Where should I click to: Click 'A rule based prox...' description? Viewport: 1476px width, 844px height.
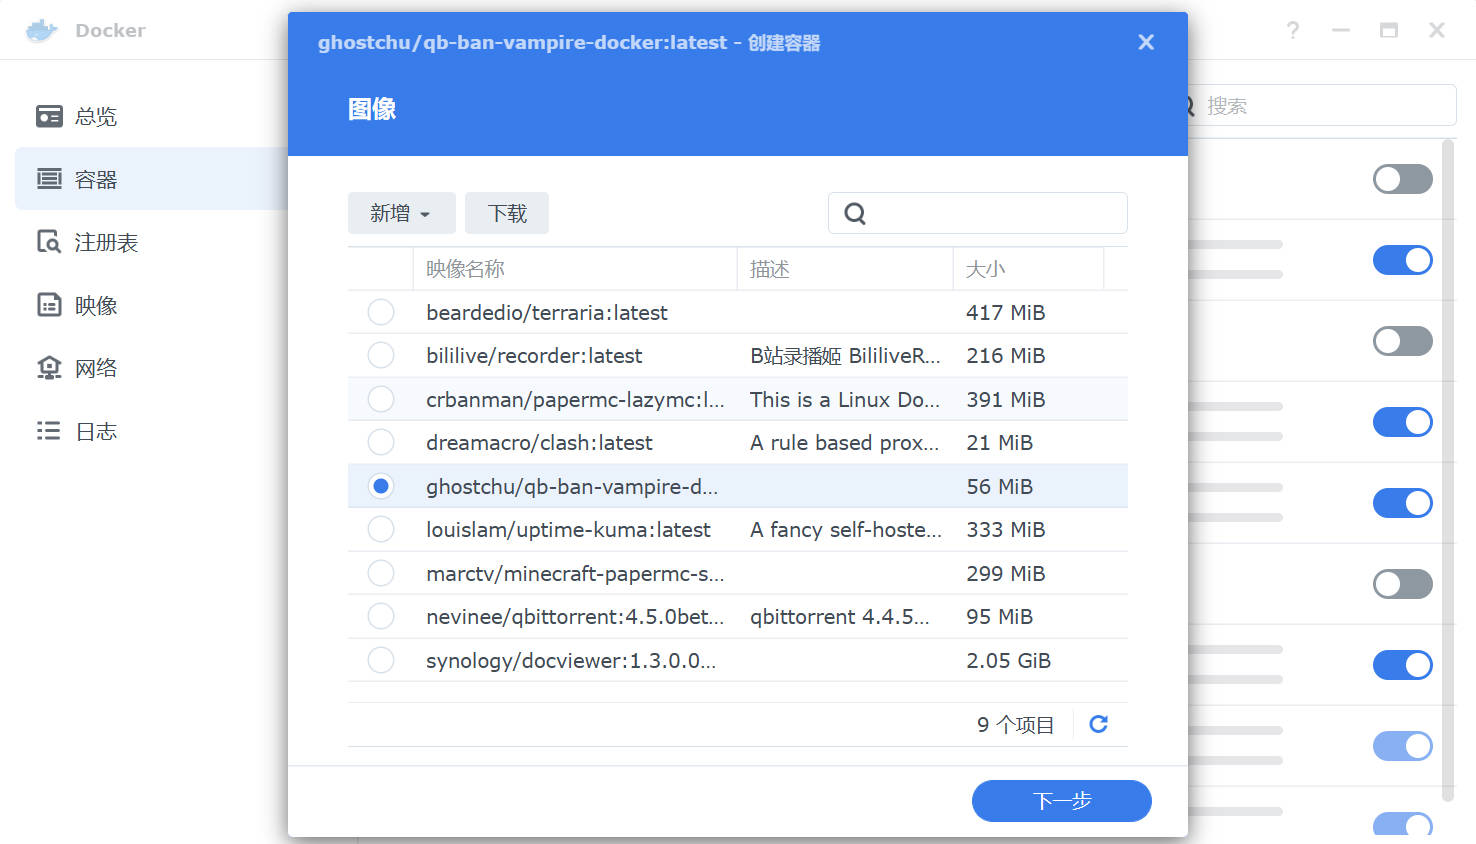point(845,442)
